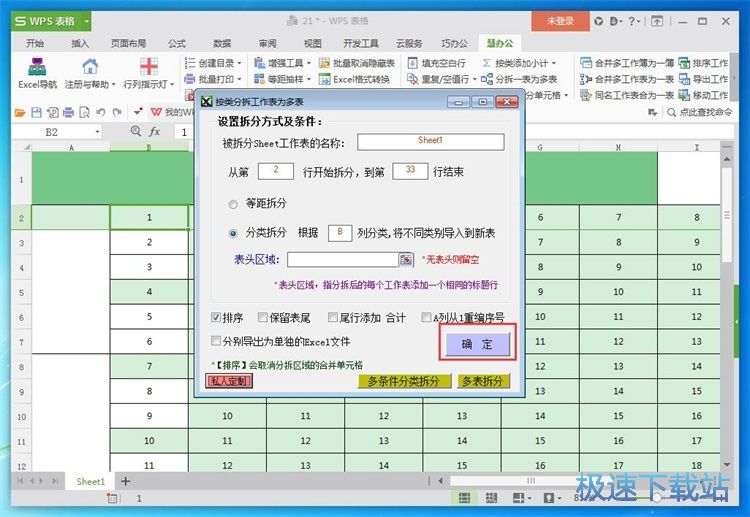Screen dimensions: 750x517
Task: Open the 插入 ribbon tab
Action: pos(80,43)
